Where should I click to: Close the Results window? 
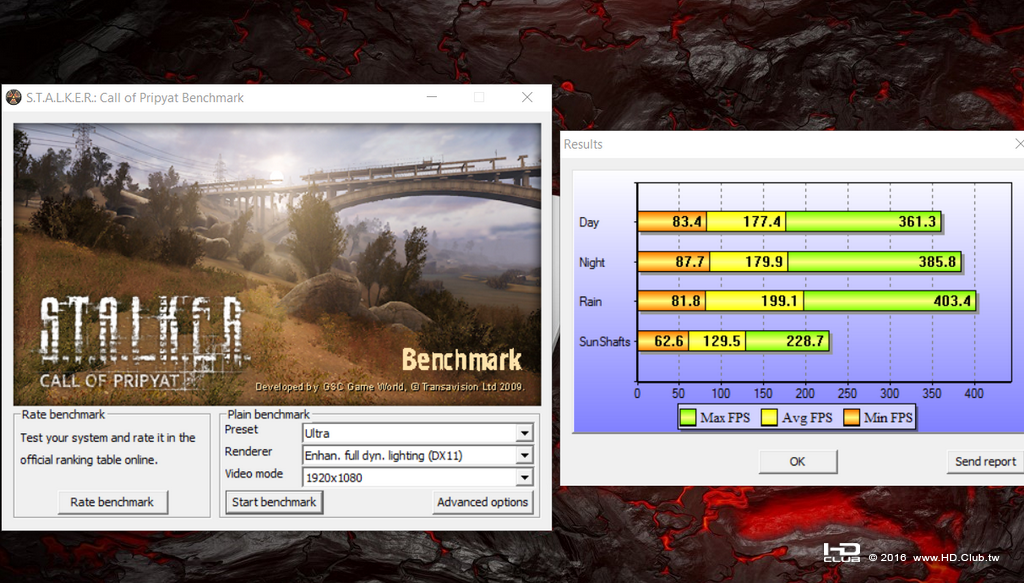click(x=1019, y=144)
